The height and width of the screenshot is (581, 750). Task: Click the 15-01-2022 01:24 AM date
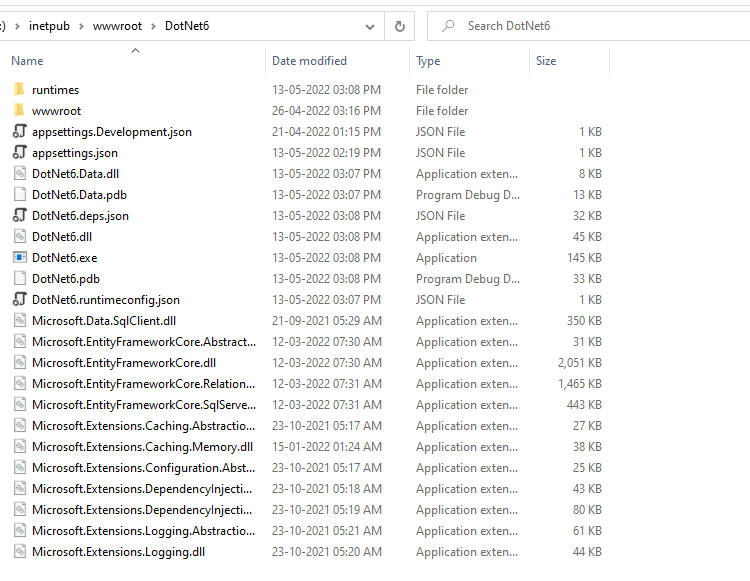click(327, 447)
